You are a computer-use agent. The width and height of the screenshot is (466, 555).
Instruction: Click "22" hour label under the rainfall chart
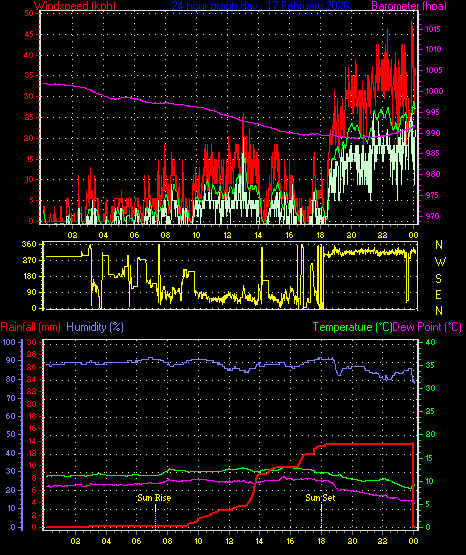[383, 541]
